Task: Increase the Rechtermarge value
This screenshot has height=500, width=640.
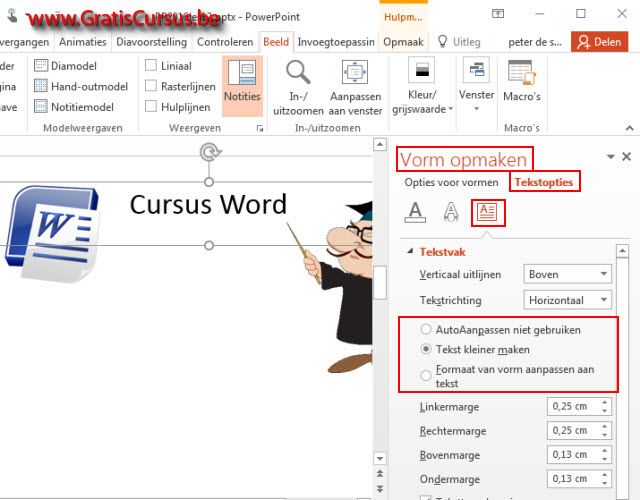Action: click(604, 426)
